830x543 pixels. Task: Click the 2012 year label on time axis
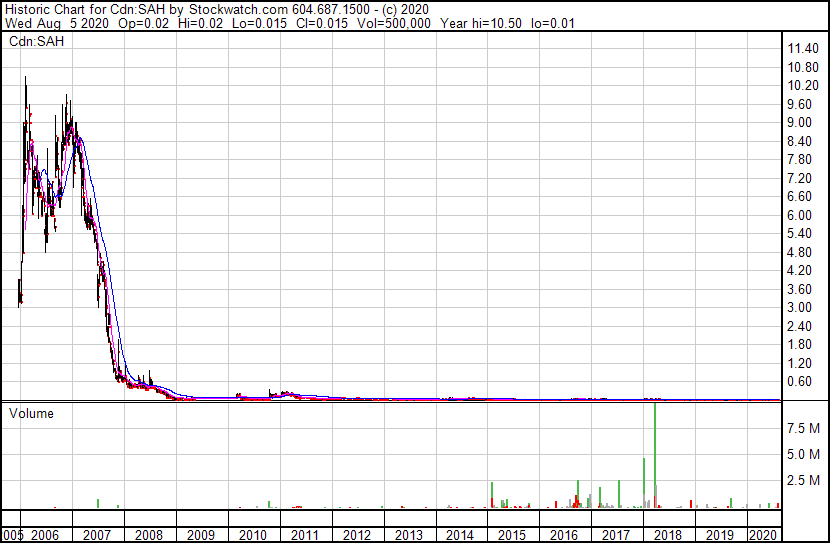[x=357, y=535]
